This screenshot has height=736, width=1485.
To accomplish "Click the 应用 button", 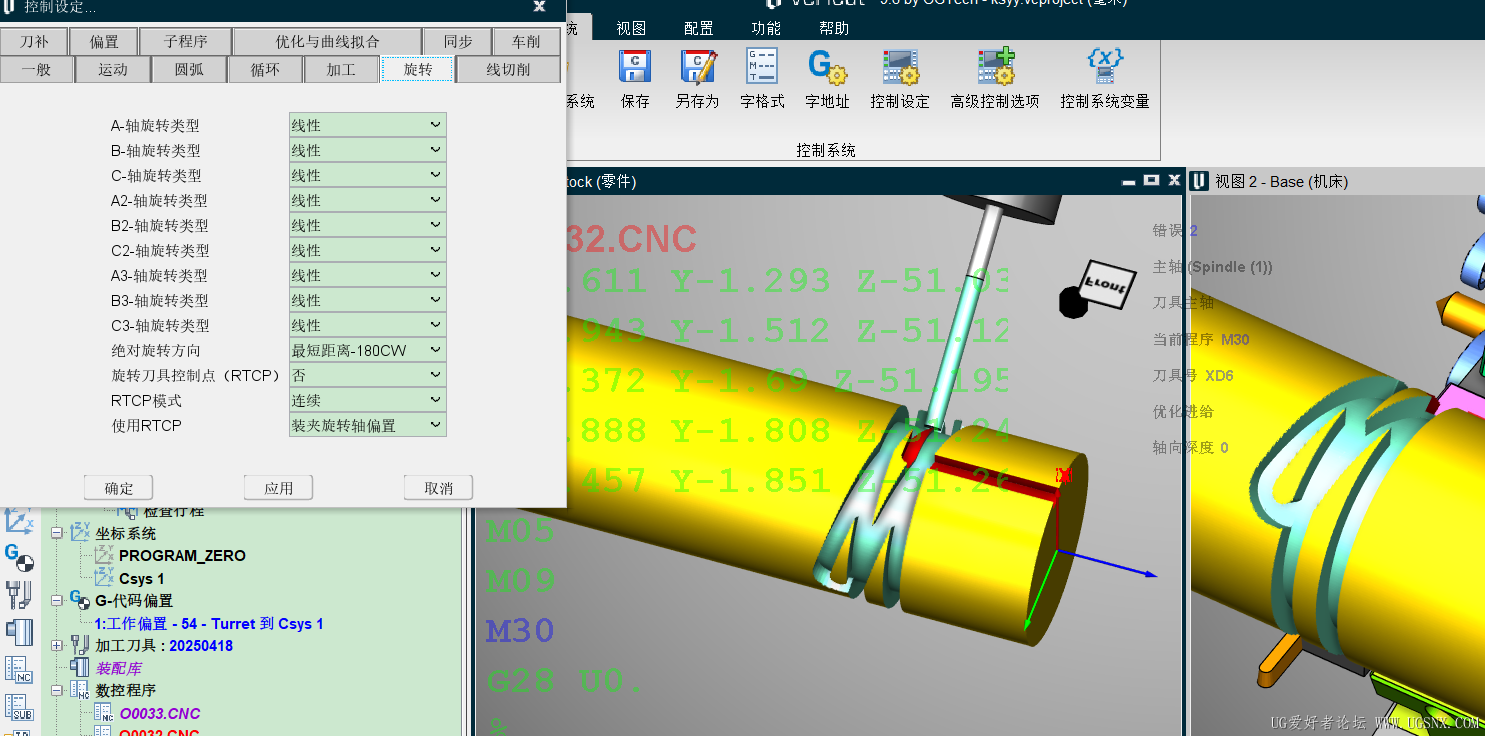I will (x=279, y=488).
